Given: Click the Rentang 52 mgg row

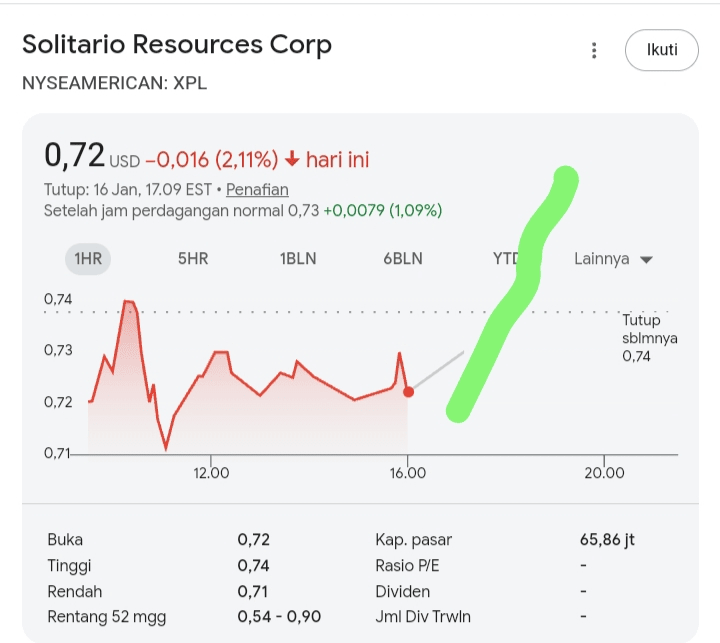Looking at the screenshot, I should pos(184,616).
